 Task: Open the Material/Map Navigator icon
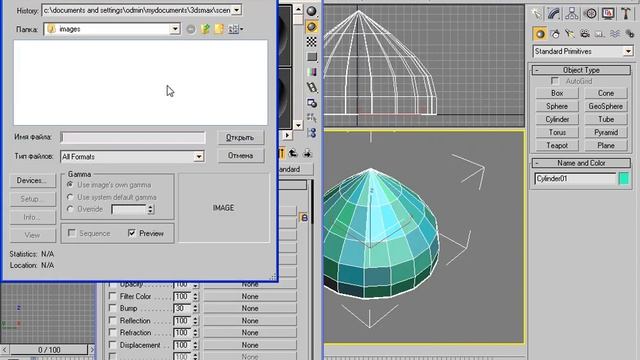[311, 133]
